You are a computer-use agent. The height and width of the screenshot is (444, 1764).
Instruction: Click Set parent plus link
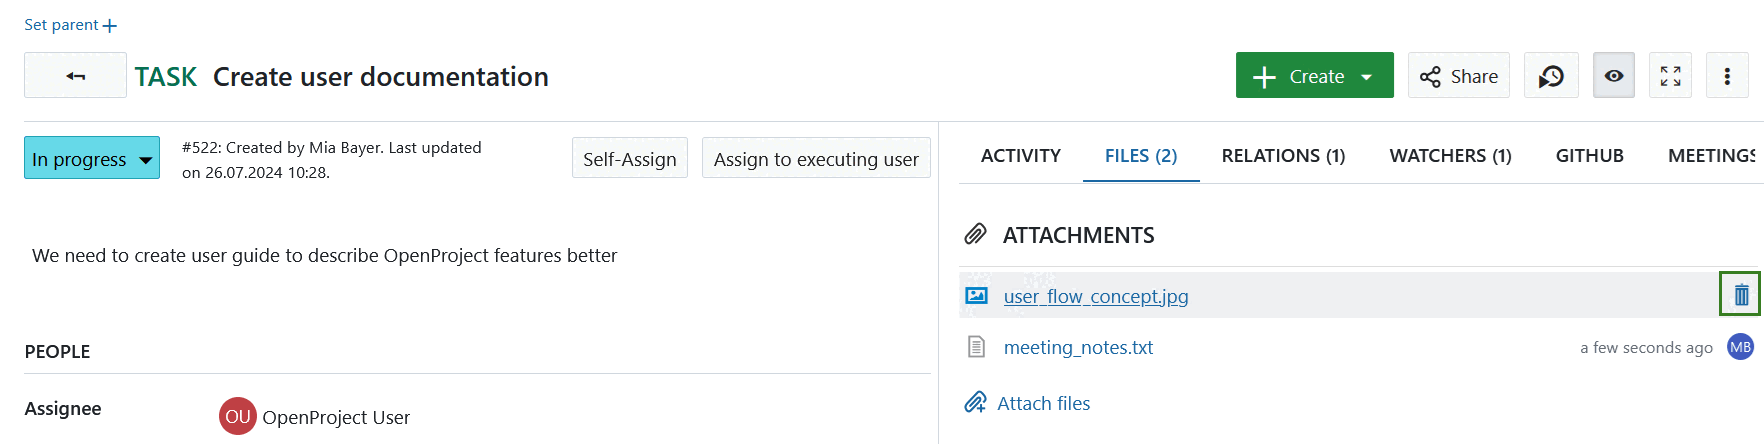[70, 25]
